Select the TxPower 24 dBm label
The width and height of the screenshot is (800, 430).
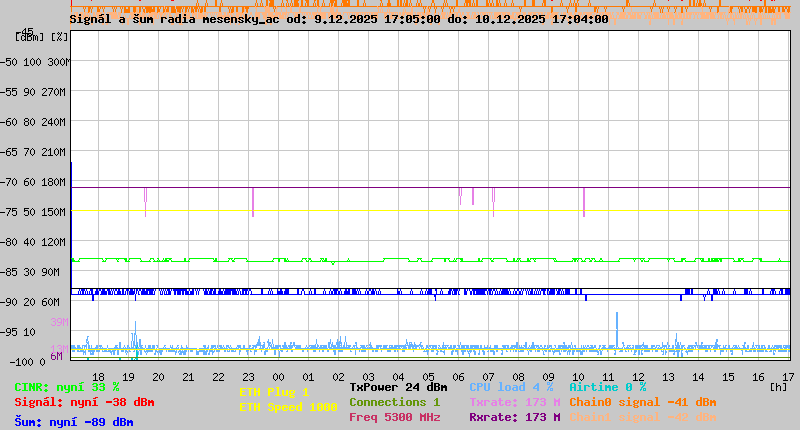pyautogui.click(x=398, y=387)
